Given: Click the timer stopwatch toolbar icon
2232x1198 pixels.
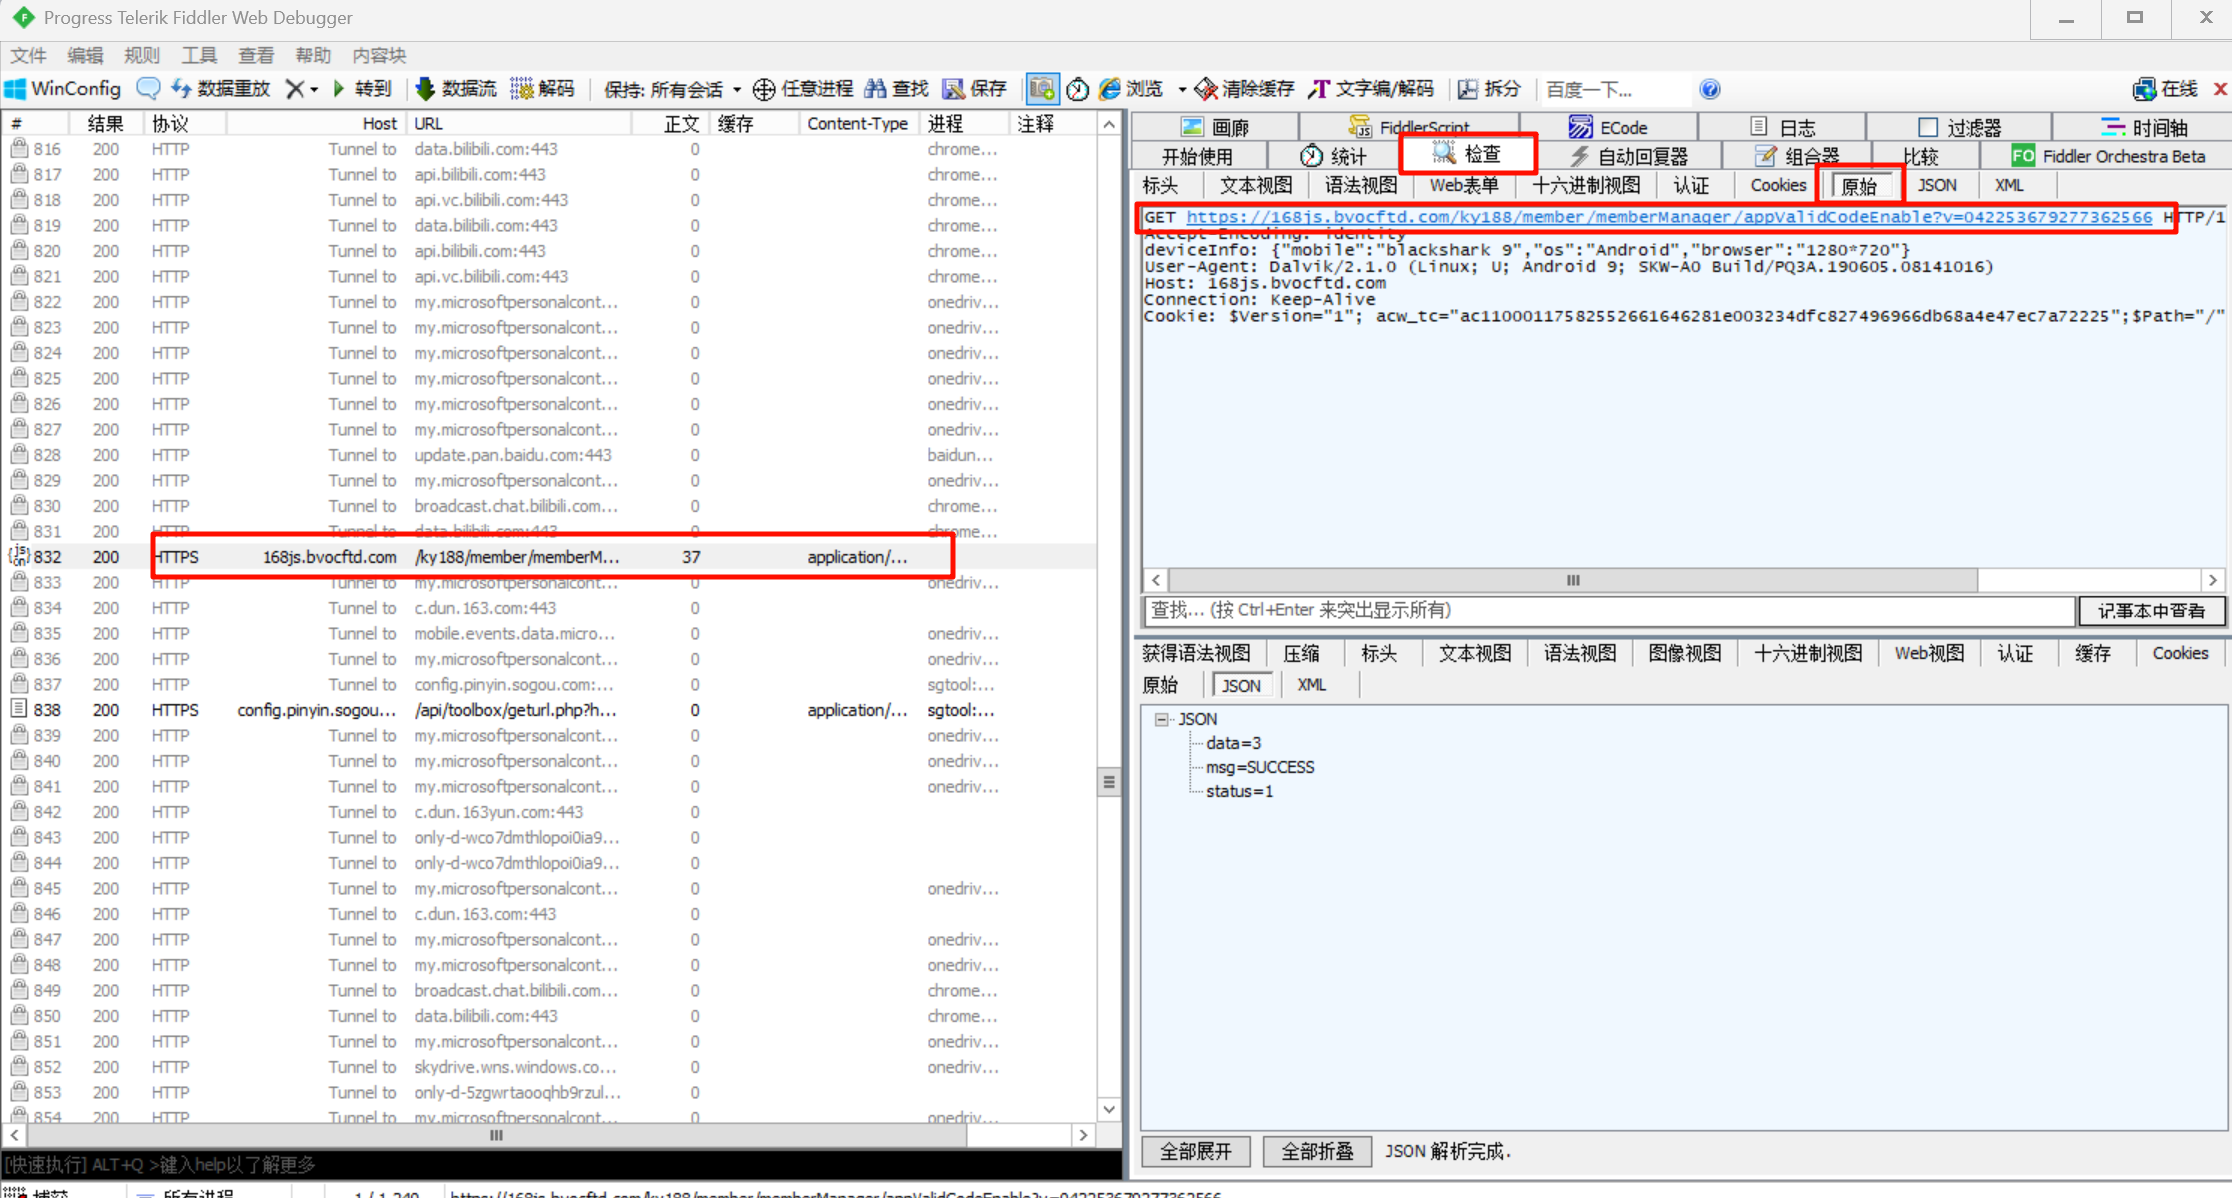Looking at the screenshot, I should 1077,89.
